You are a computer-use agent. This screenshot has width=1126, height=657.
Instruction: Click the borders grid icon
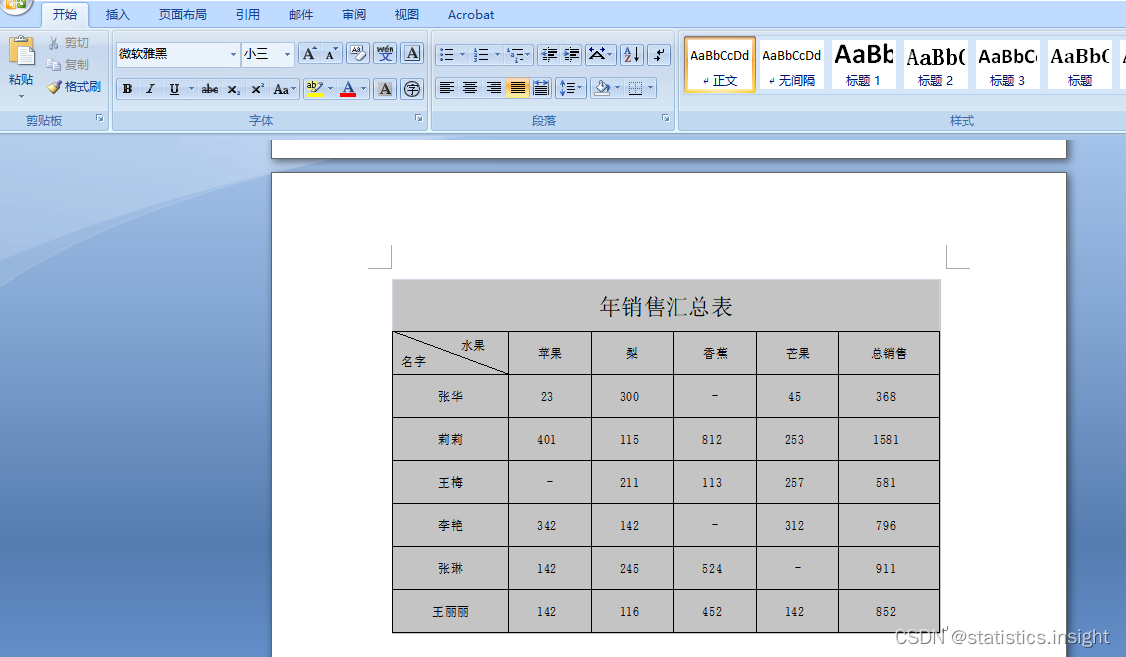pos(636,88)
